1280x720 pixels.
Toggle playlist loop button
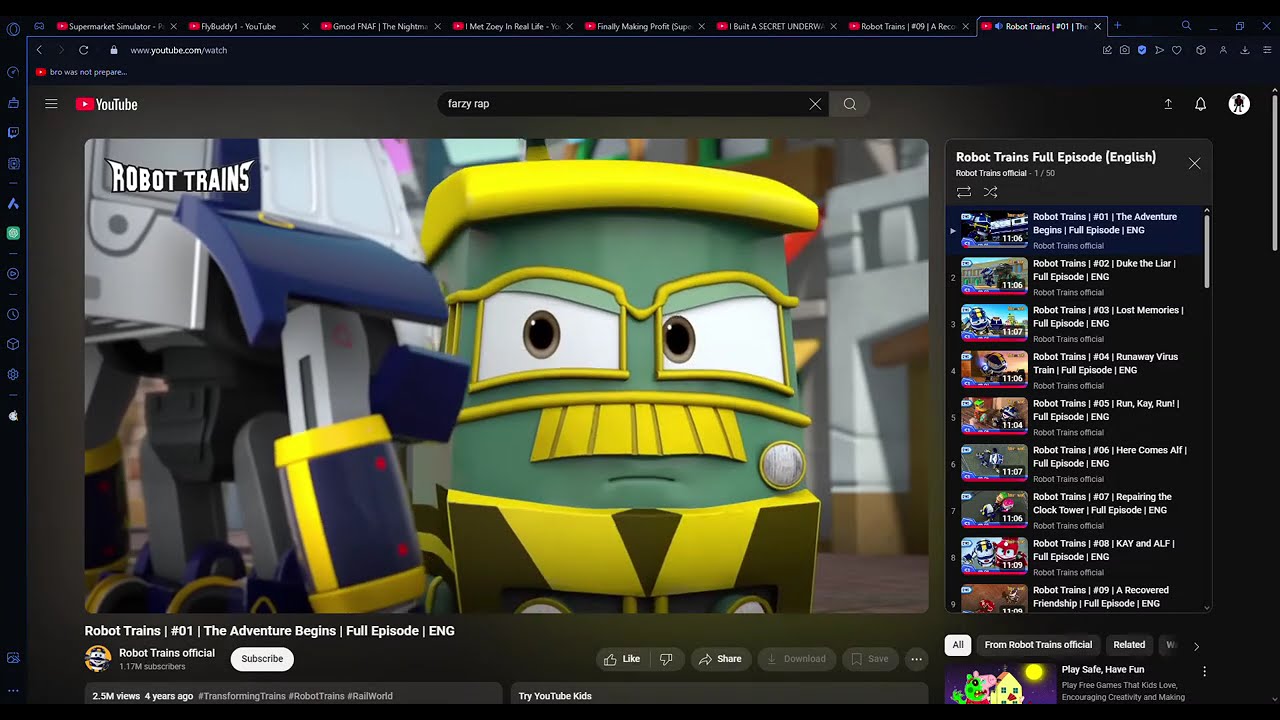point(964,192)
